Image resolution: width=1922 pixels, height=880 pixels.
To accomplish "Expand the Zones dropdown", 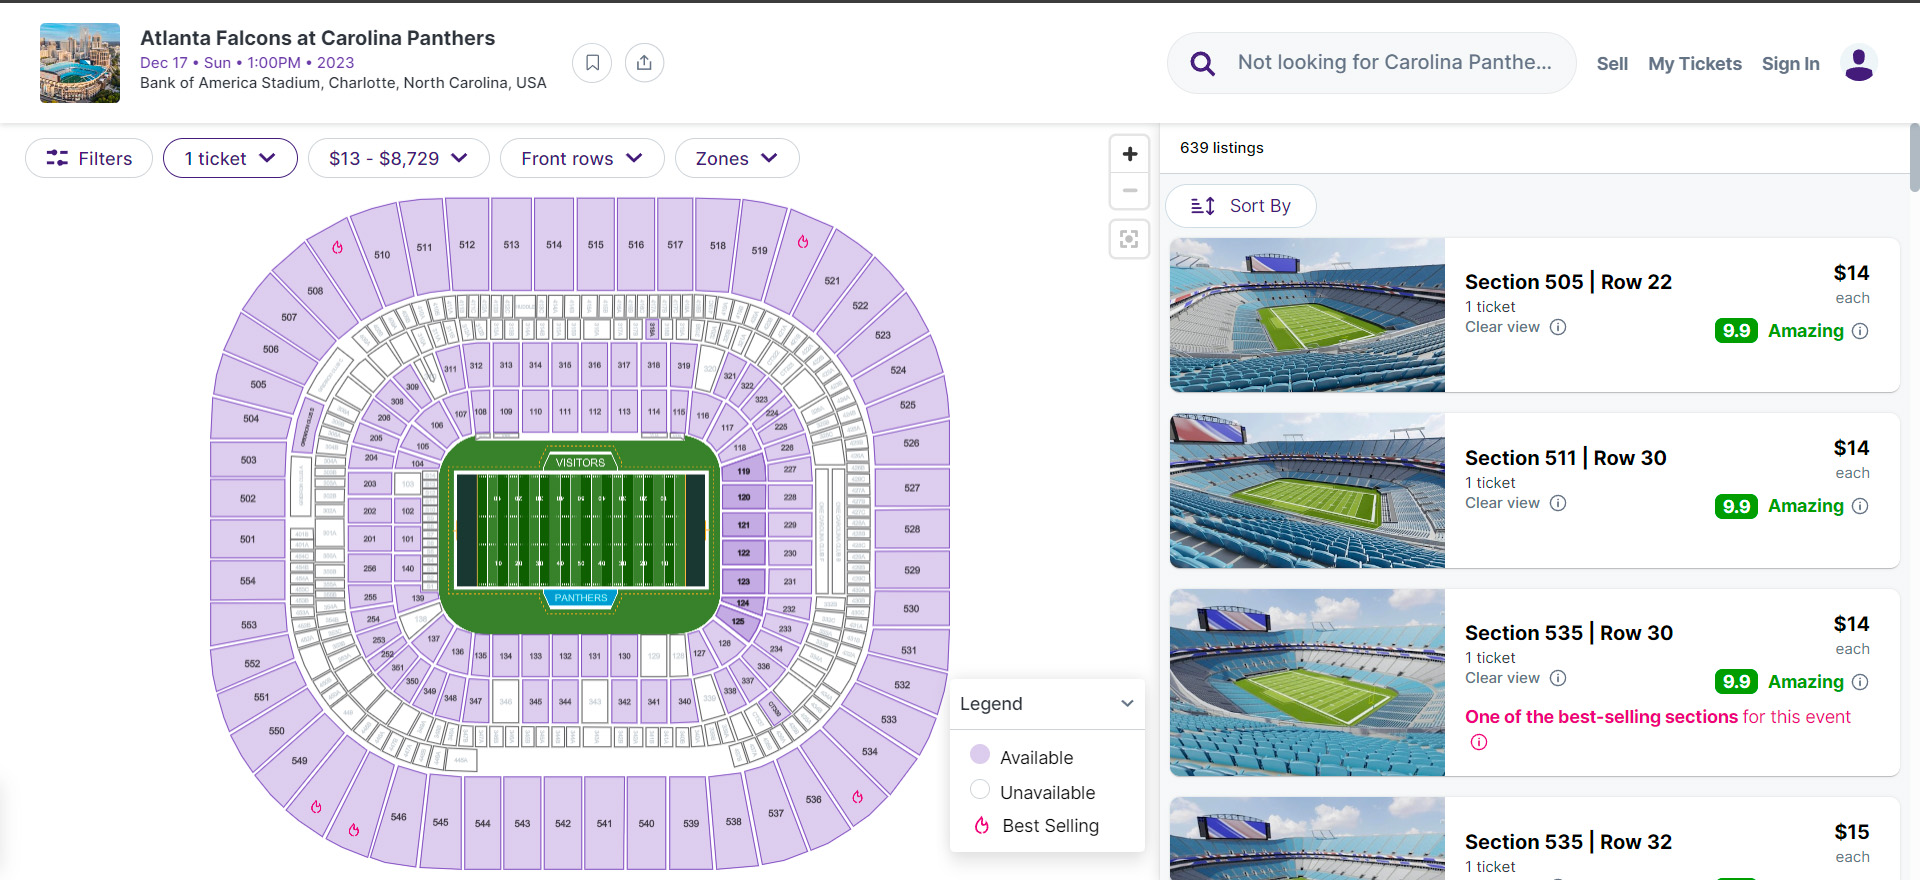I will pos(737,158).
